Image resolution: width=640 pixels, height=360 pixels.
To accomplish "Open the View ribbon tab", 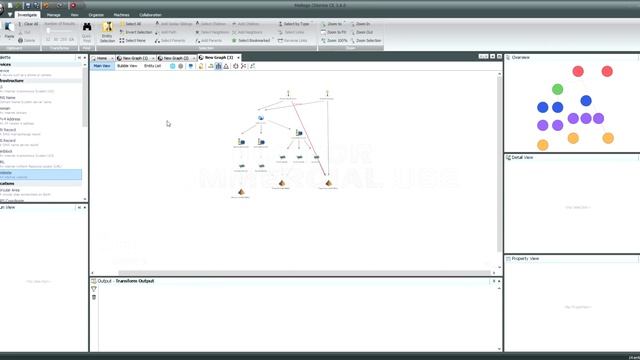I will click(x=74, y=15).
